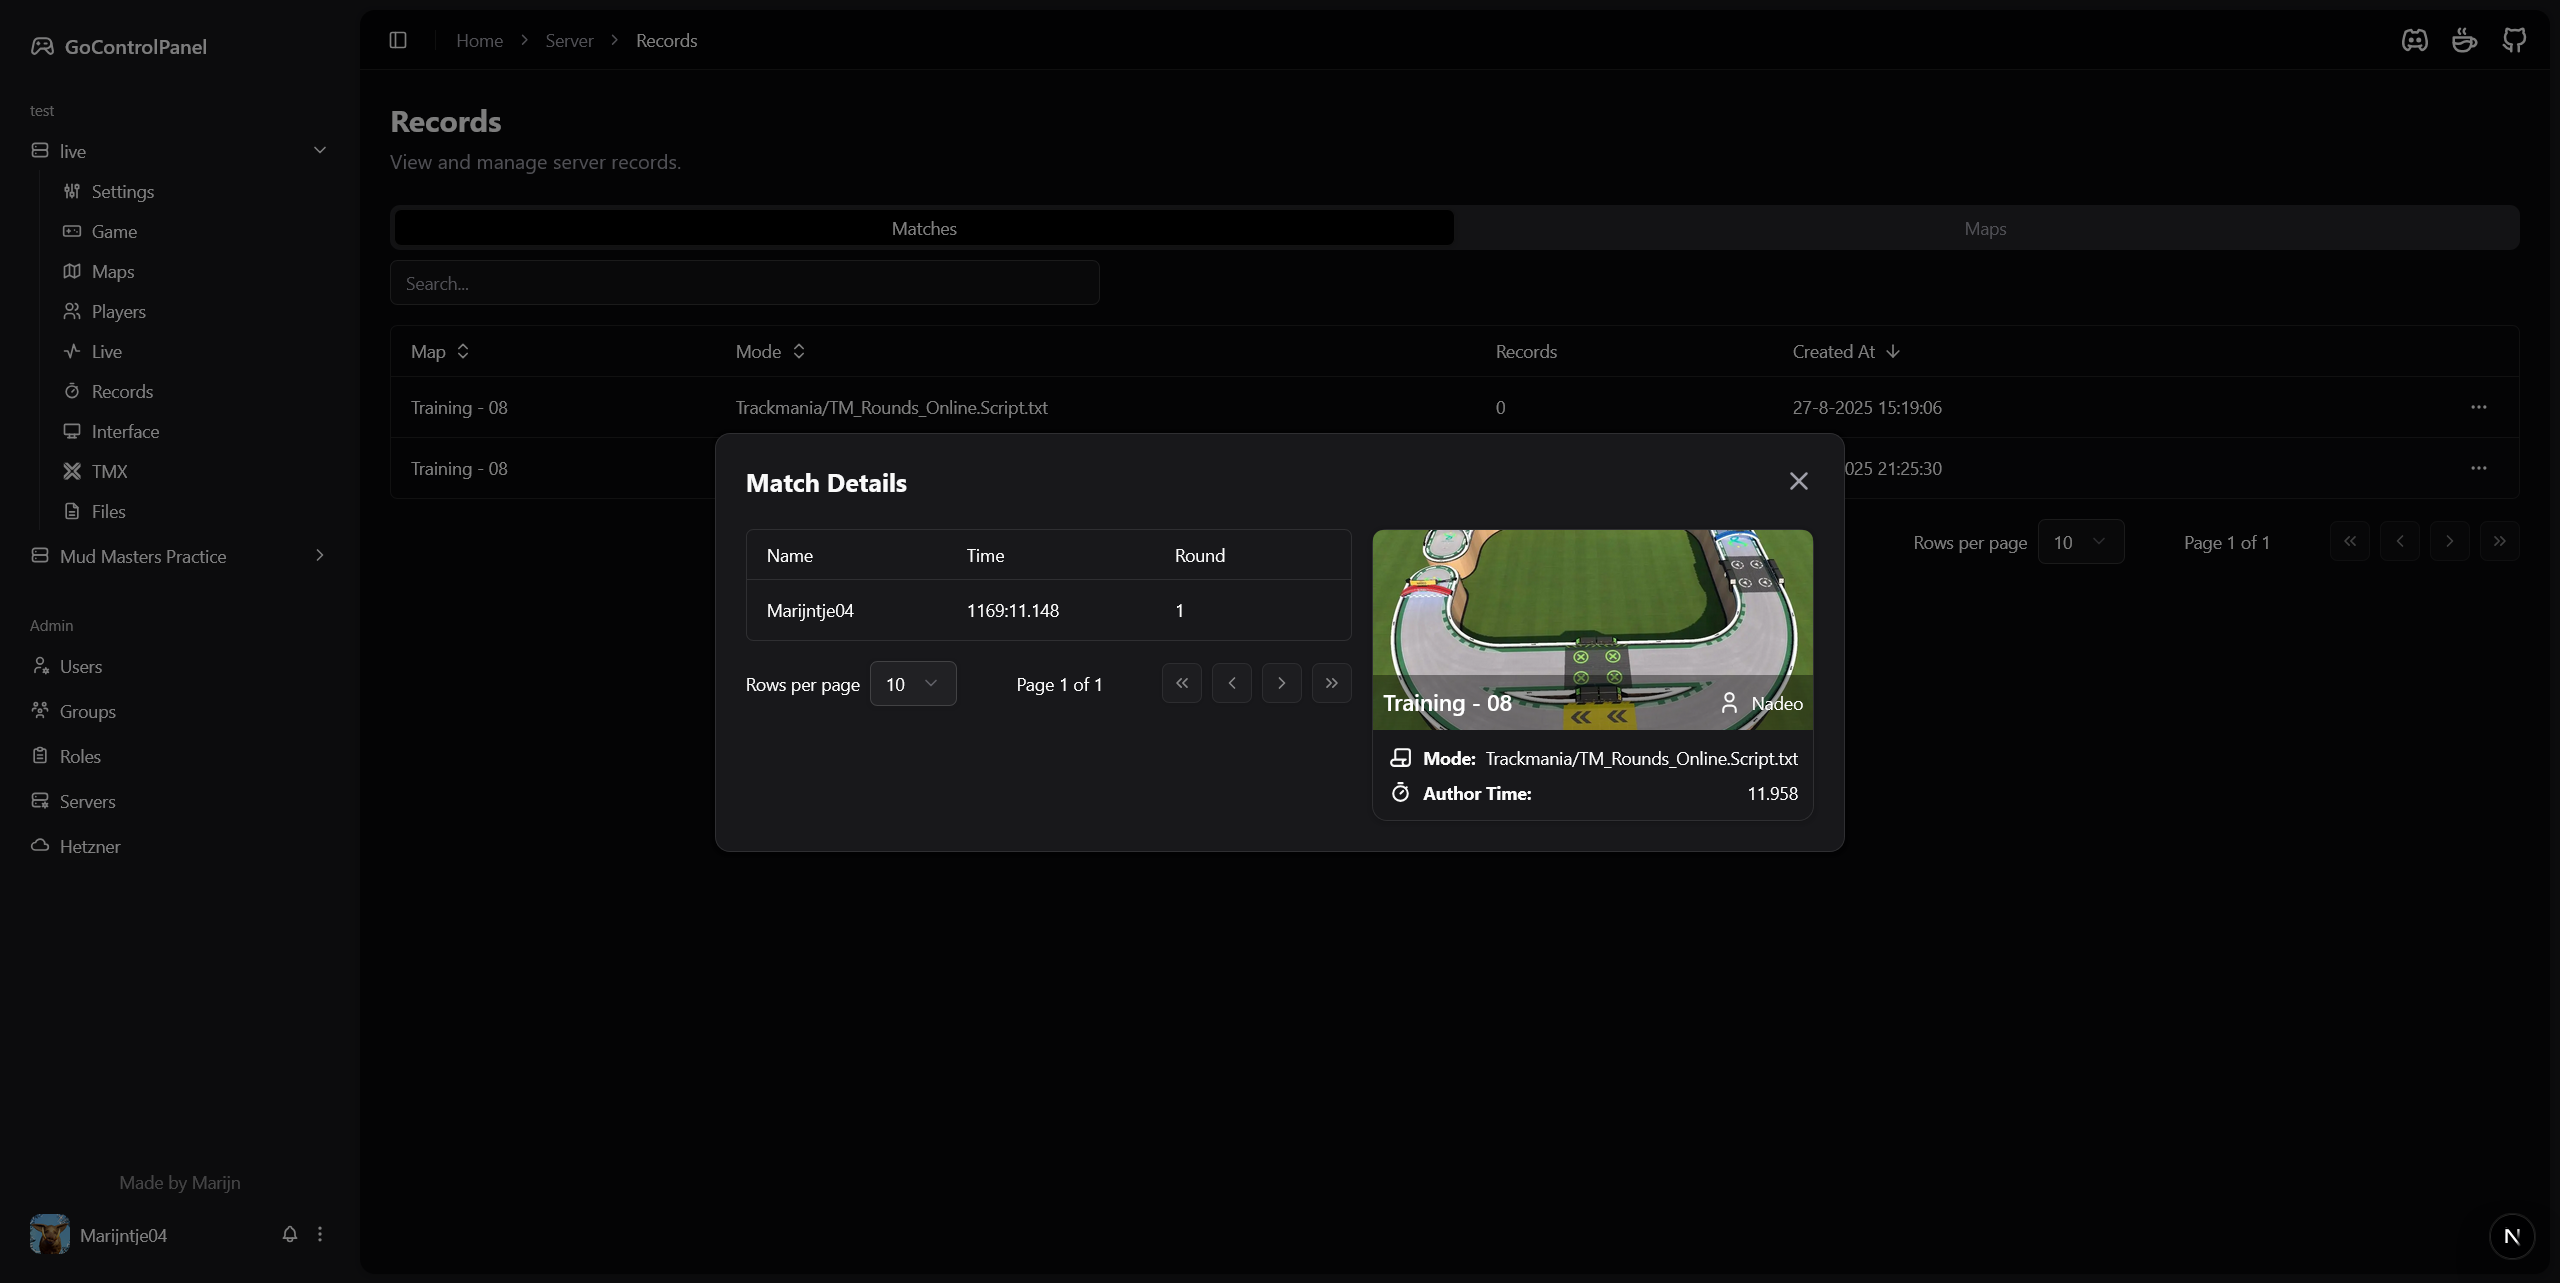Open user options three-dot menu
2560x1283 pixels.
click(320, 1234)
